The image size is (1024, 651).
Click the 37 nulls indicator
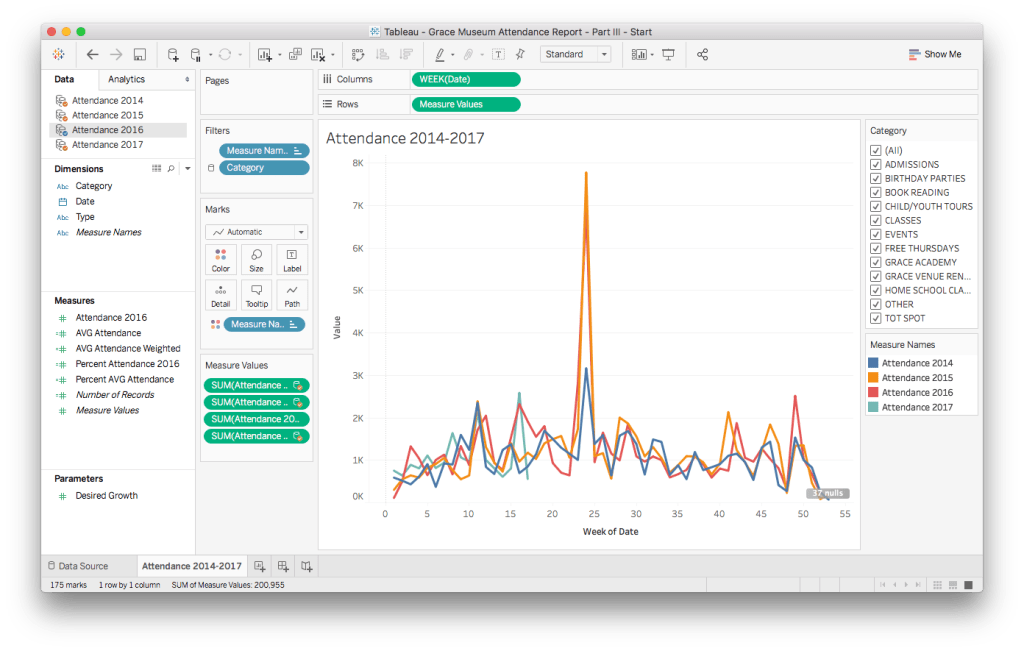point(827,494)
